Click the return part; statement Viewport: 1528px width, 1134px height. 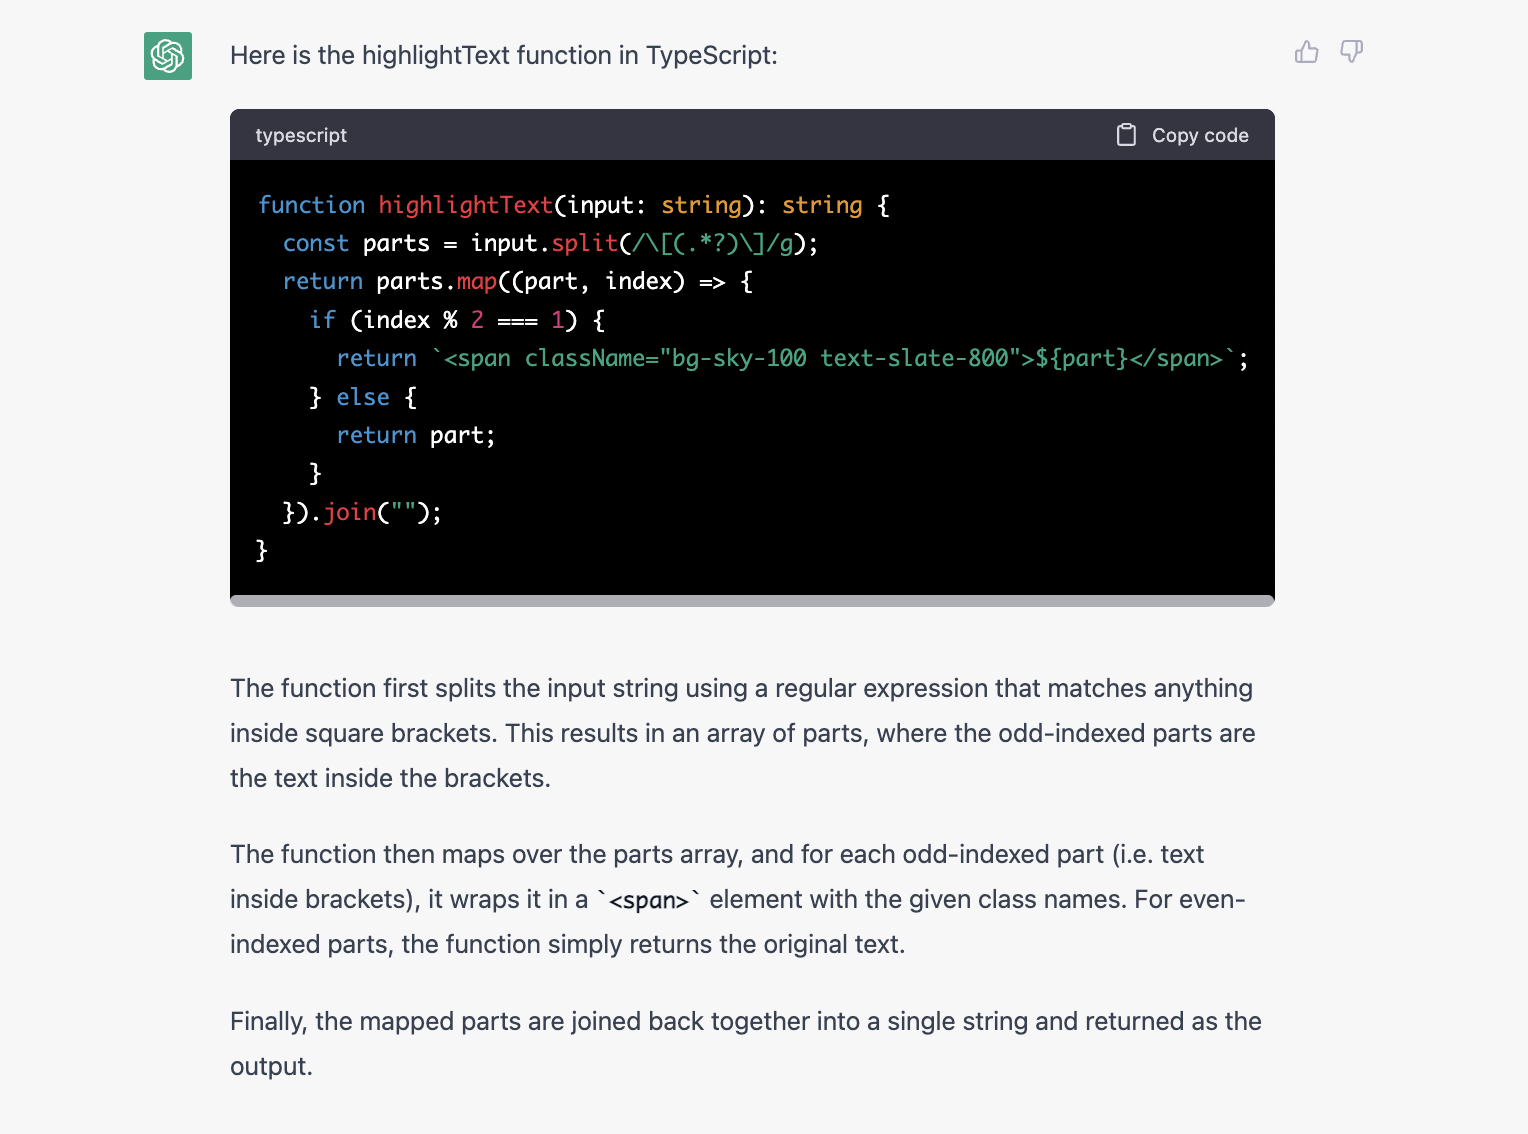click(x=415, y=434)
